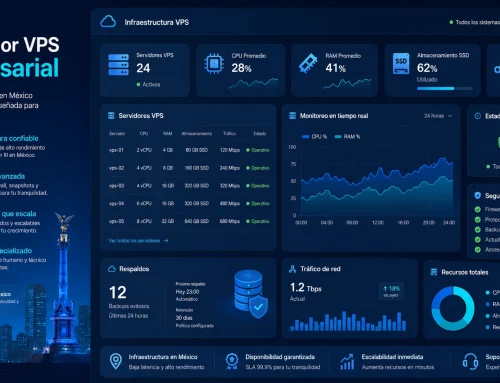The width and height of the screenshot is (500, 383).
Task: Click the arrow next to Ver todos los servidores
Action: (x=166, y=240)
